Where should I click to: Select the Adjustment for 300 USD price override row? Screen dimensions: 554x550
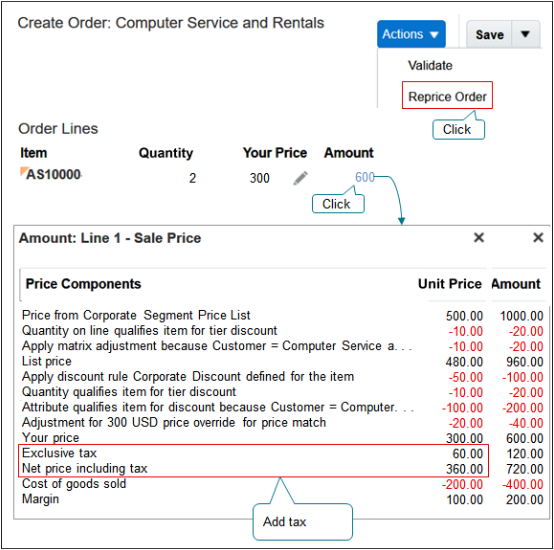pyautogui.click(x=282, y=423)
